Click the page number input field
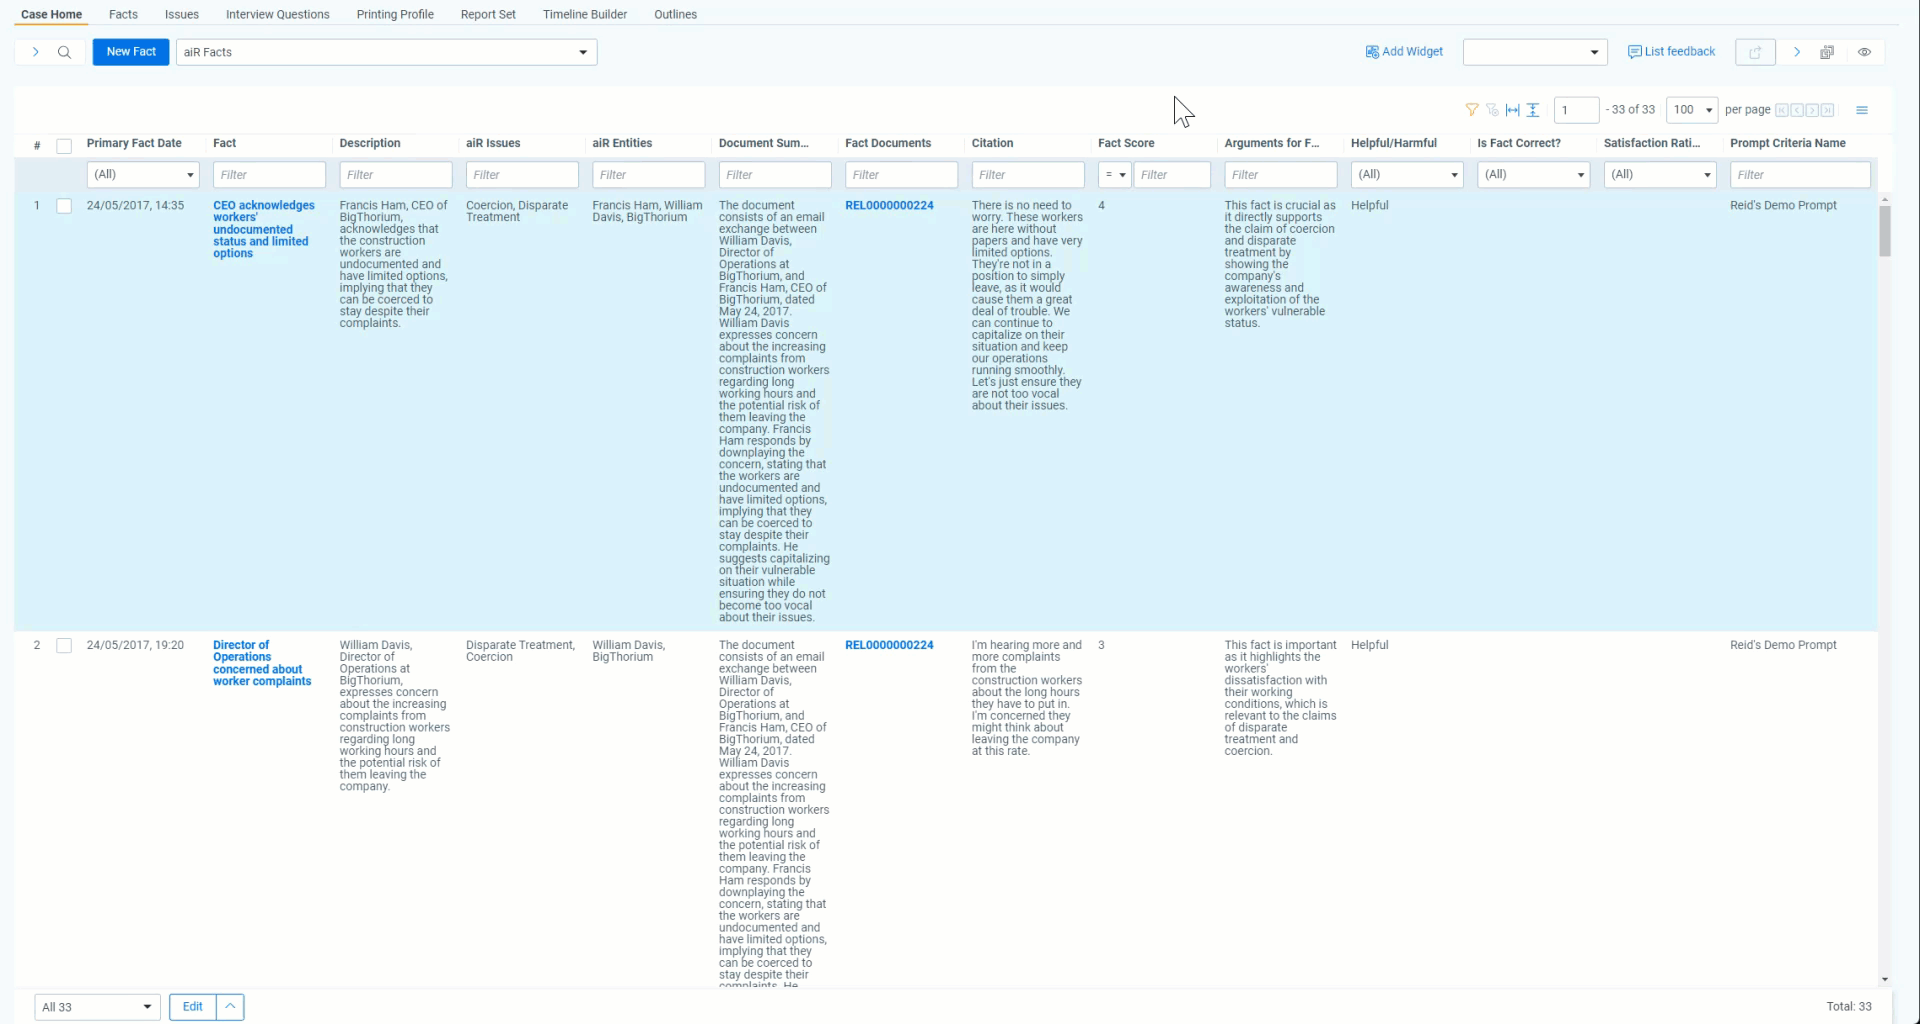Image resolution: width=1920 pixels, height=1024 pixels. 1576,110
